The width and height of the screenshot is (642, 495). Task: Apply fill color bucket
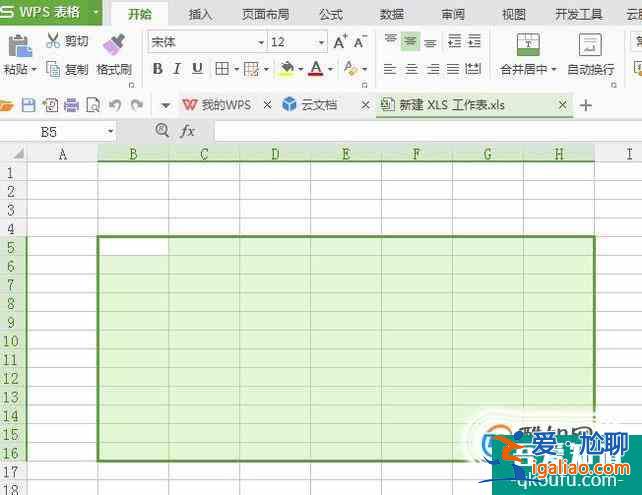tap(287, 69)
